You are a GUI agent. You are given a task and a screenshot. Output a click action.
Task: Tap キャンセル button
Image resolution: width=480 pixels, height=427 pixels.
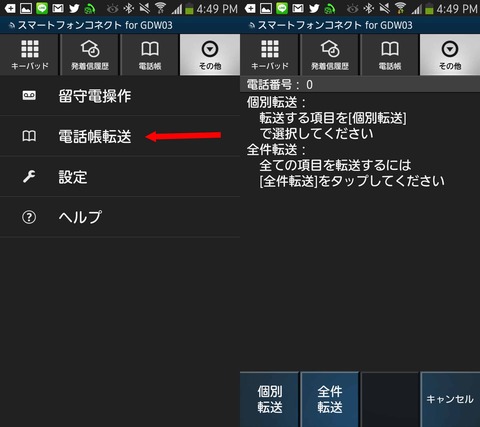click(450, 399)
